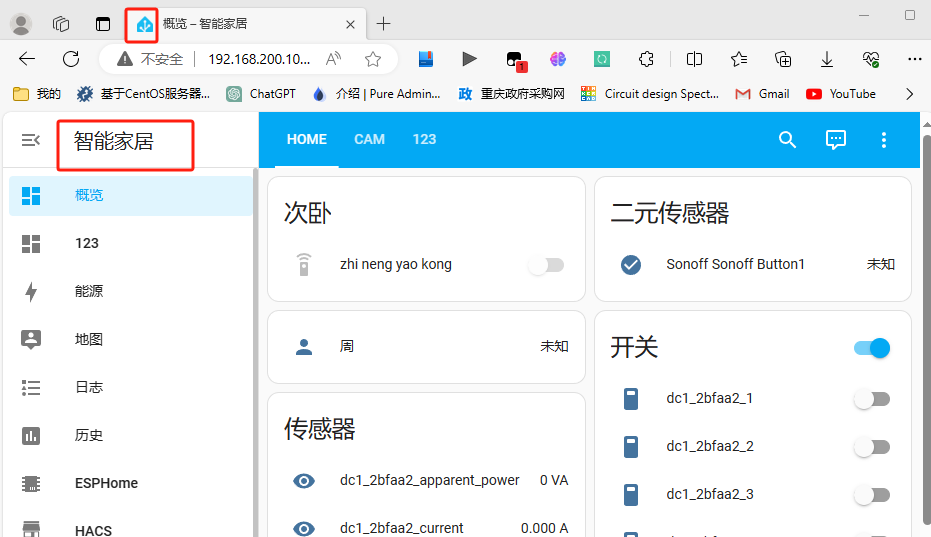This screenshot has width=931, height=537.
Task: Open the 能源 energy panel
Action: [89, 292]
